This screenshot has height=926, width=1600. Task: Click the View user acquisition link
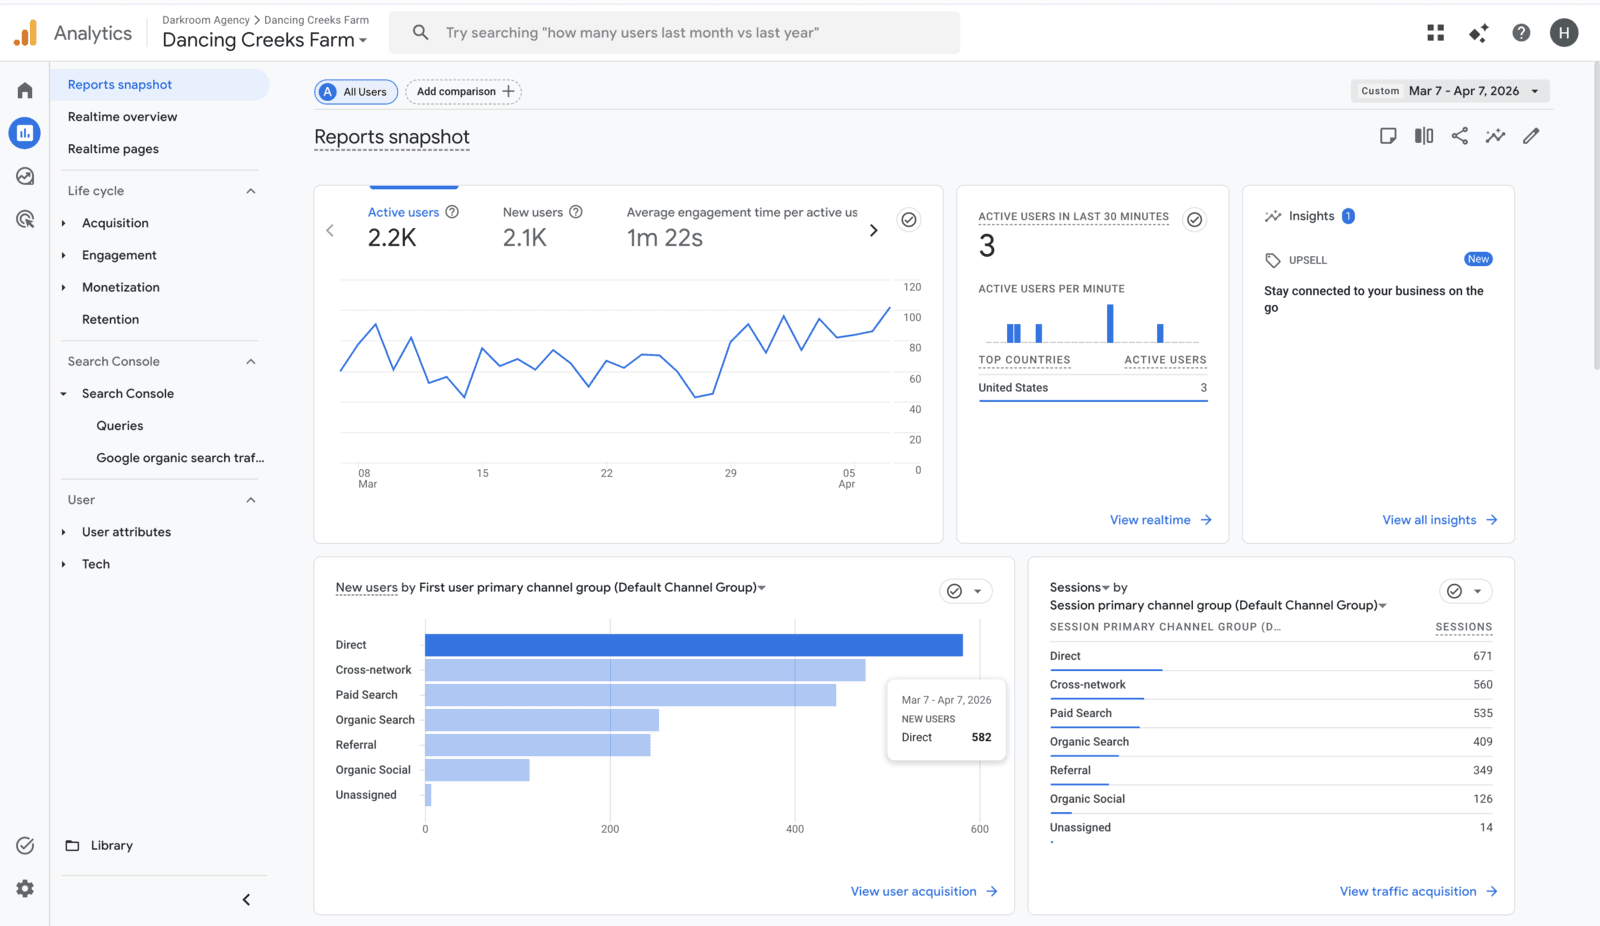click(924, 892)
